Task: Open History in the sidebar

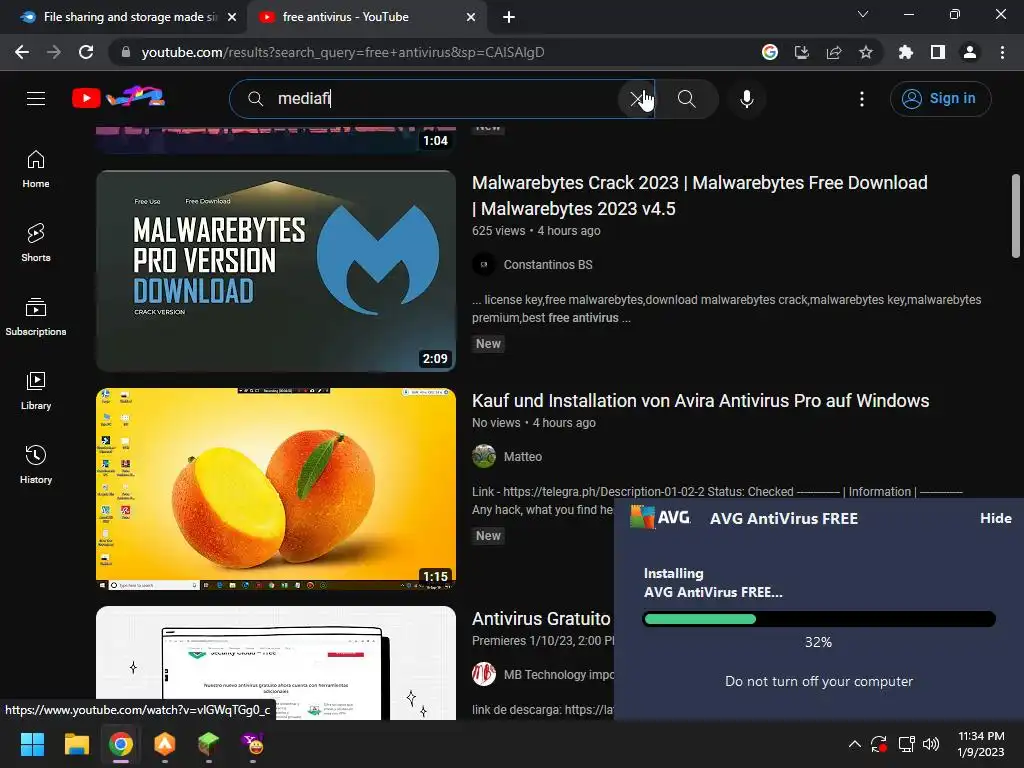Action: pyautogui.click(x=36, y=464)
